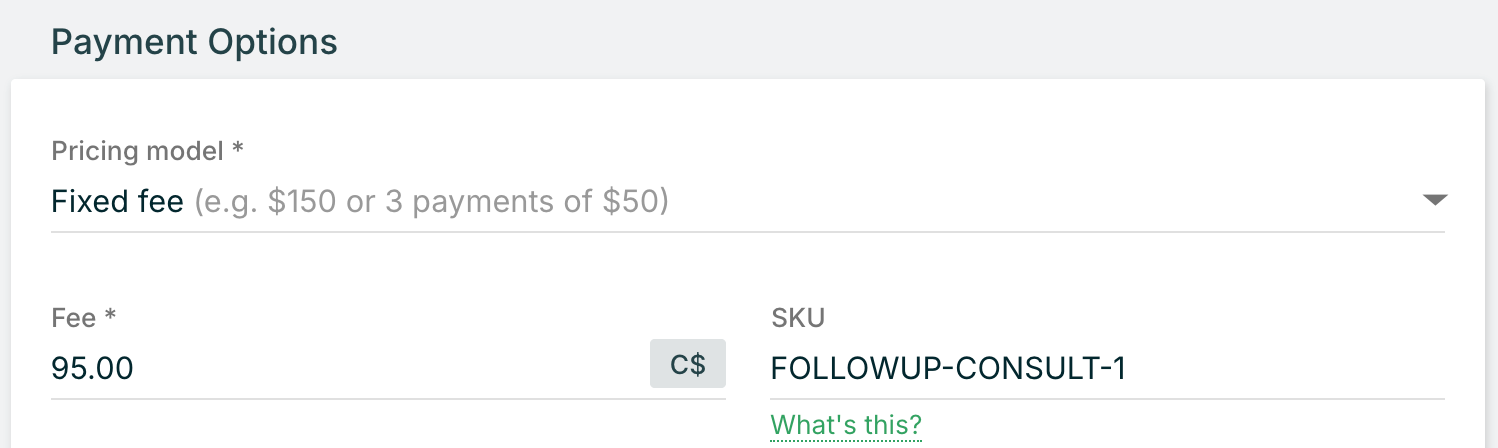Image resolution: width=1498 pixels, height=448 pixels.
Task: Click empty area in Fee field before C$
Action: click(450, 369)
